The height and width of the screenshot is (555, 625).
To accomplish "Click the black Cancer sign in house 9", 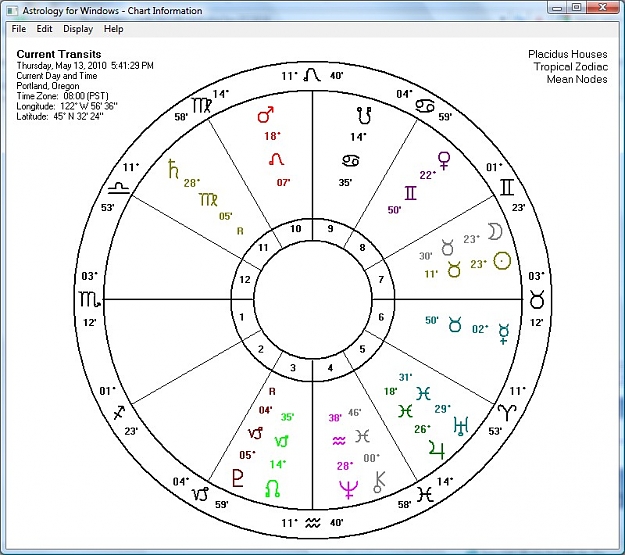I will coord(351,161).
